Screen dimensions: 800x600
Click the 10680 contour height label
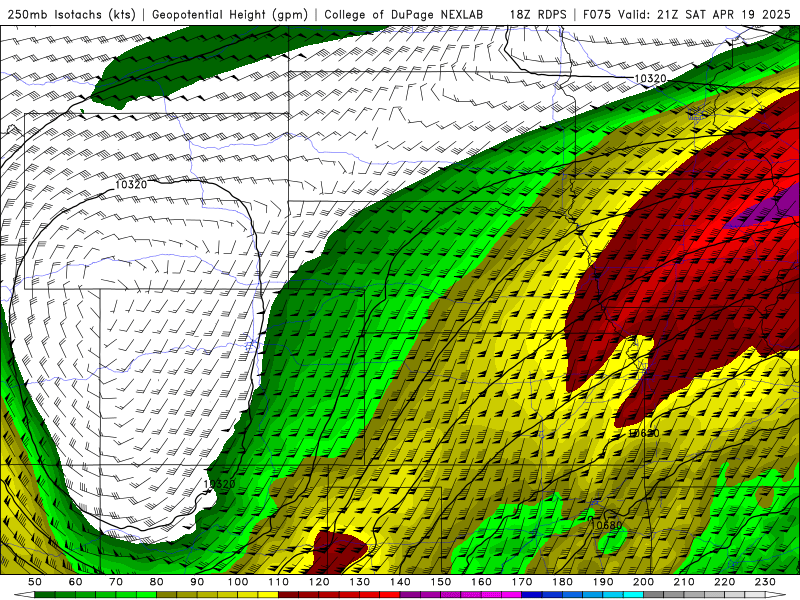[607, 526]
